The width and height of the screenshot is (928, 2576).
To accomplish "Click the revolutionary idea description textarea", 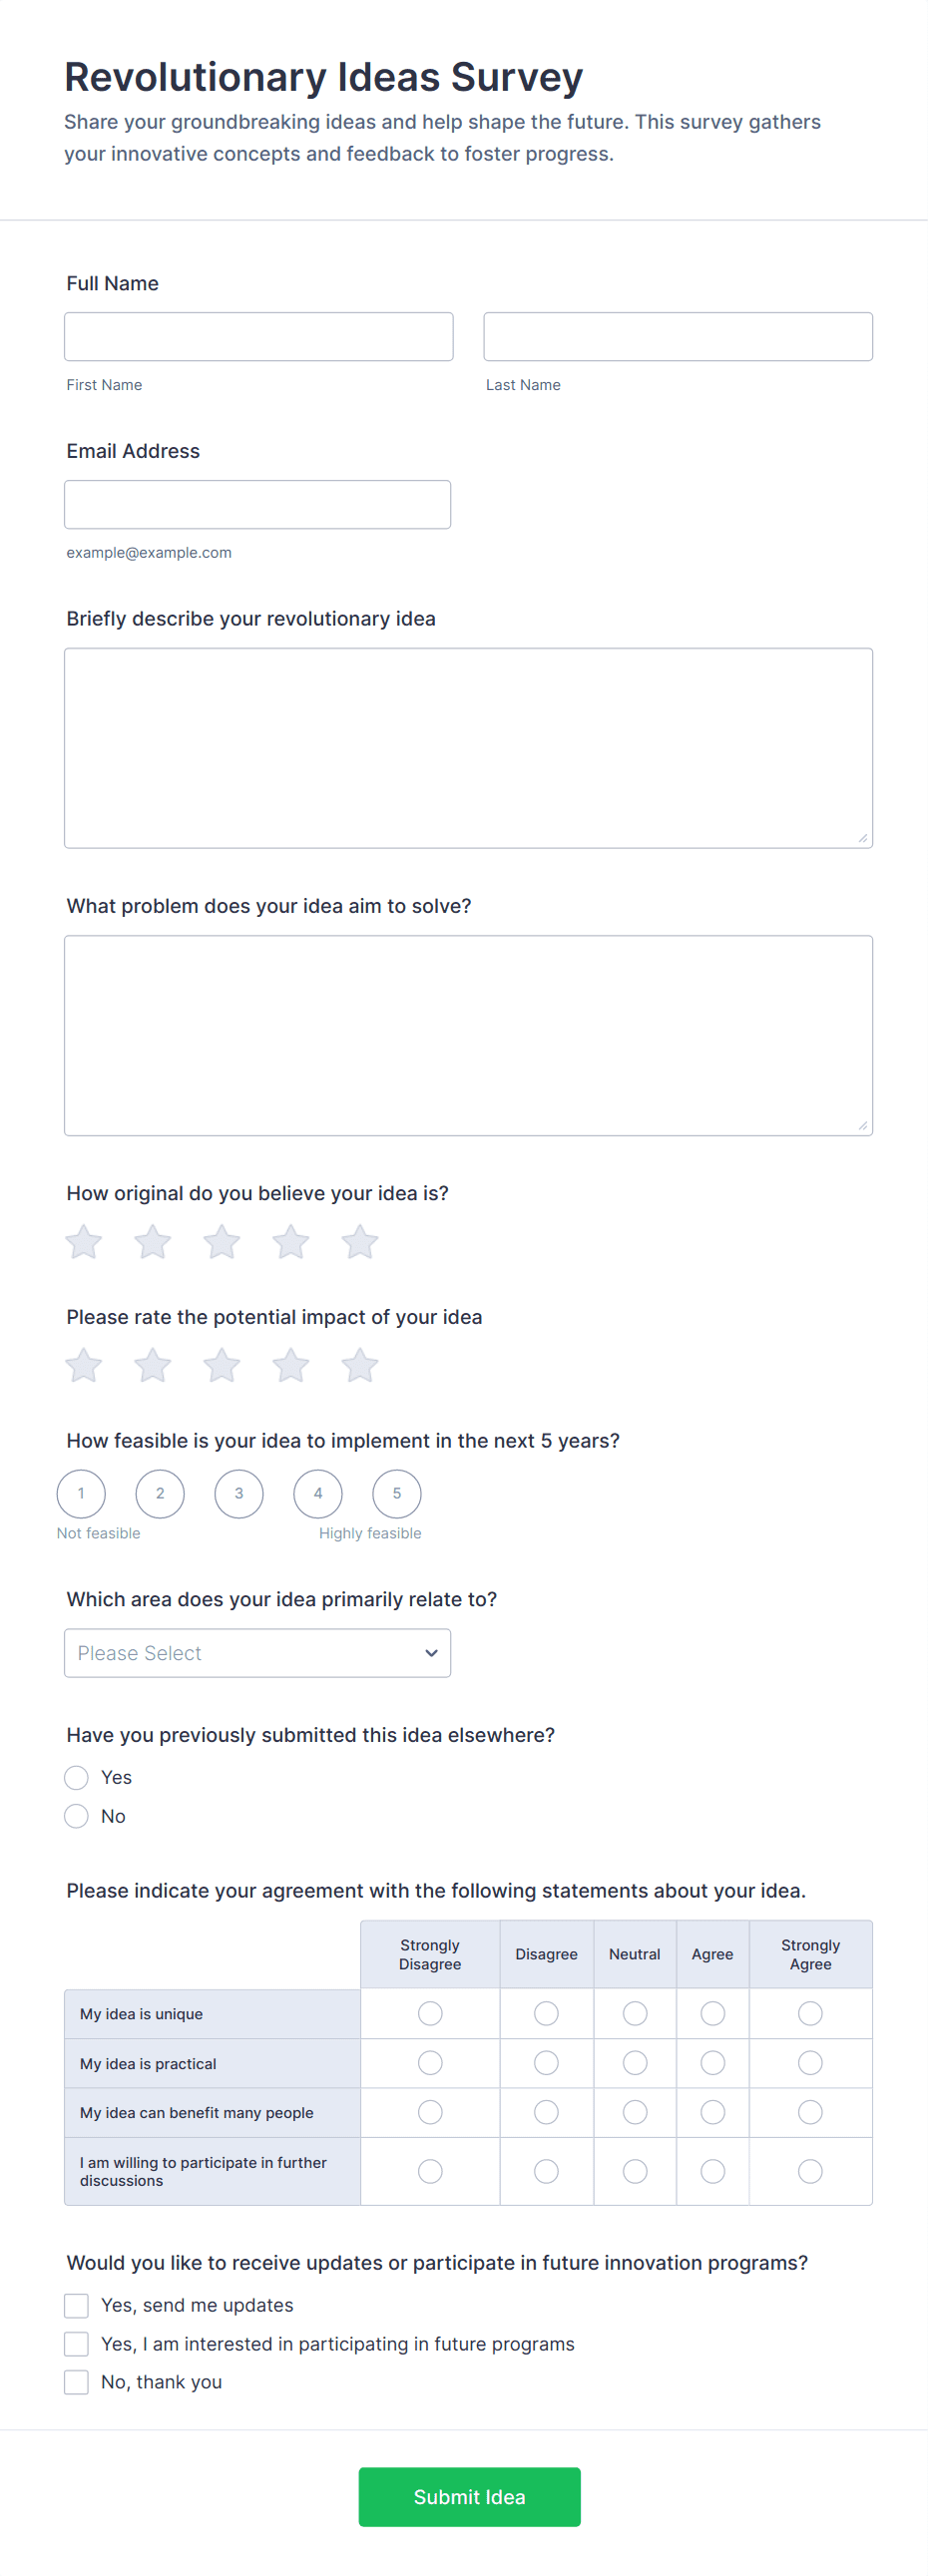I will pyautogui.click(x=468, y=748).
